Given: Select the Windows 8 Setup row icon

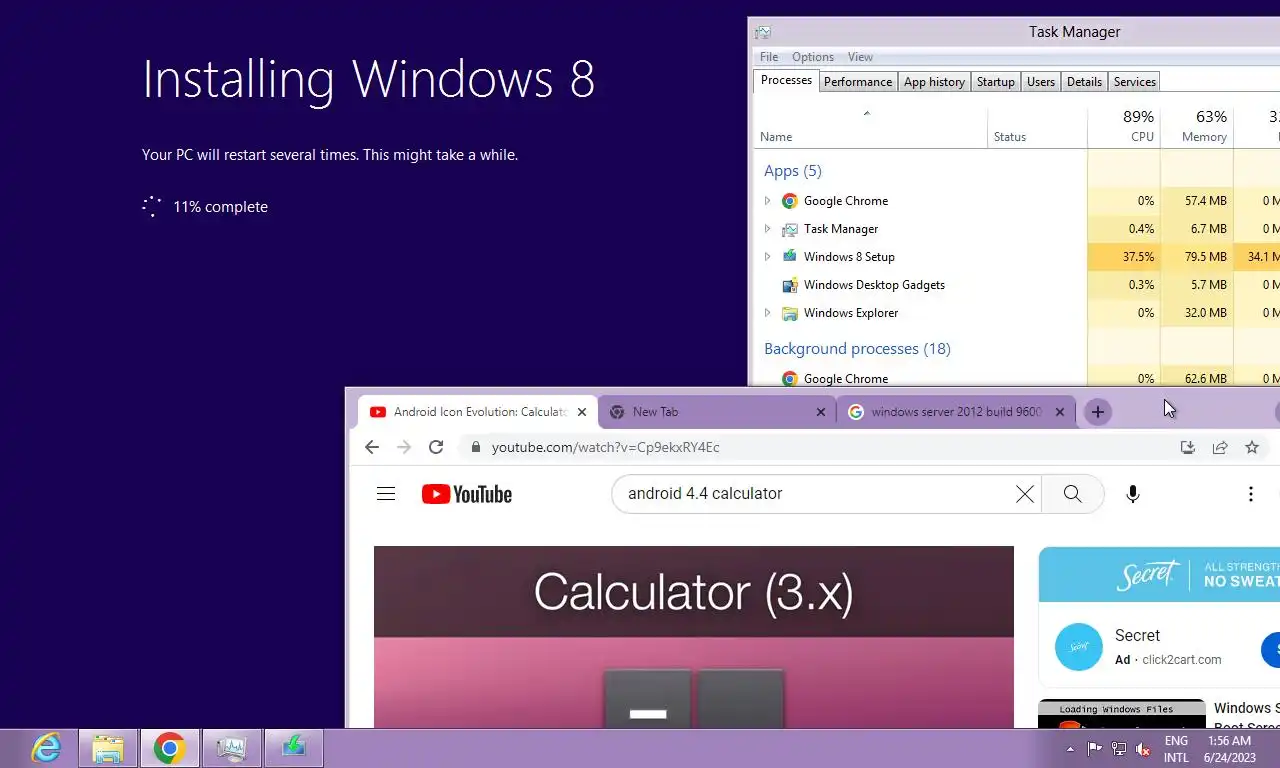Looking at the screenshot, I should (789, 257).
